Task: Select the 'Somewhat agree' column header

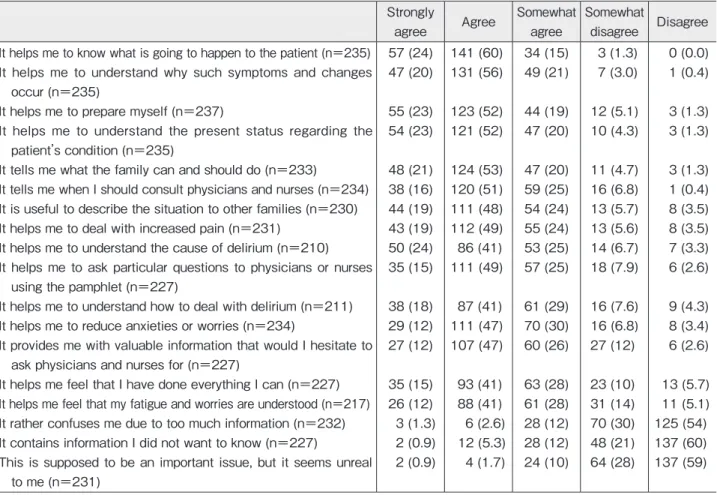Action: pos(546,22)
